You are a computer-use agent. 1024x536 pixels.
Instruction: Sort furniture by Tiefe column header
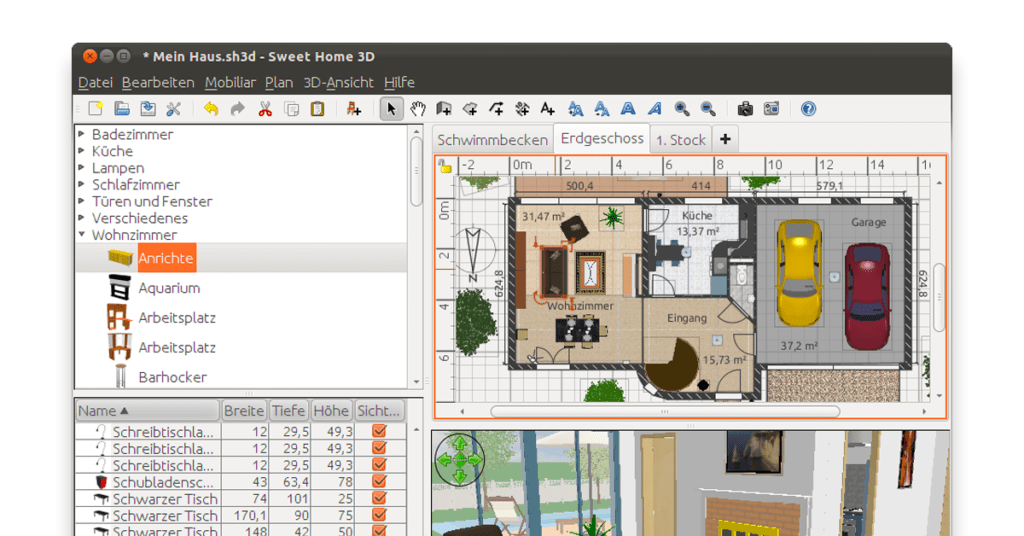[x=289, y=411]
